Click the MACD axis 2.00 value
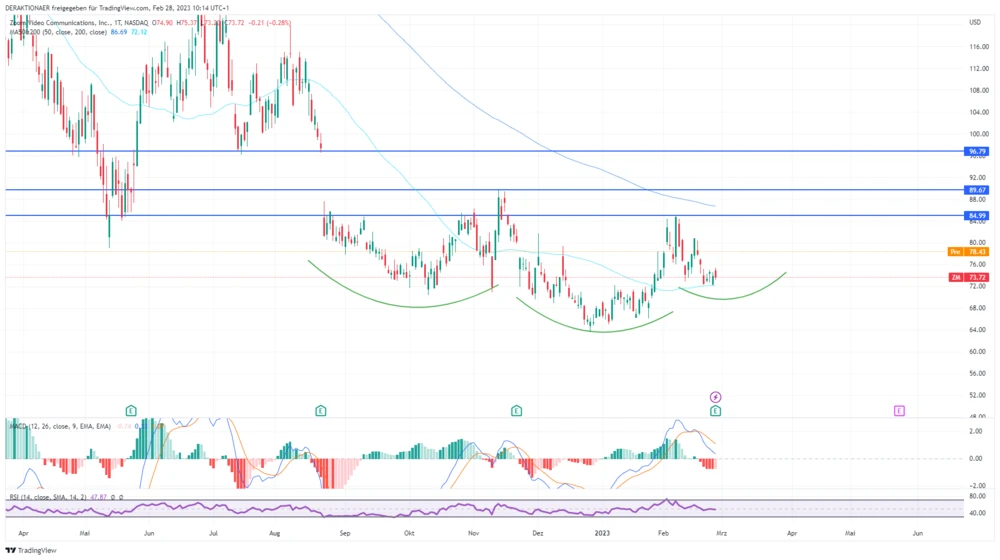Viewport: 1000px width, 560px height. tap(976, 431)
